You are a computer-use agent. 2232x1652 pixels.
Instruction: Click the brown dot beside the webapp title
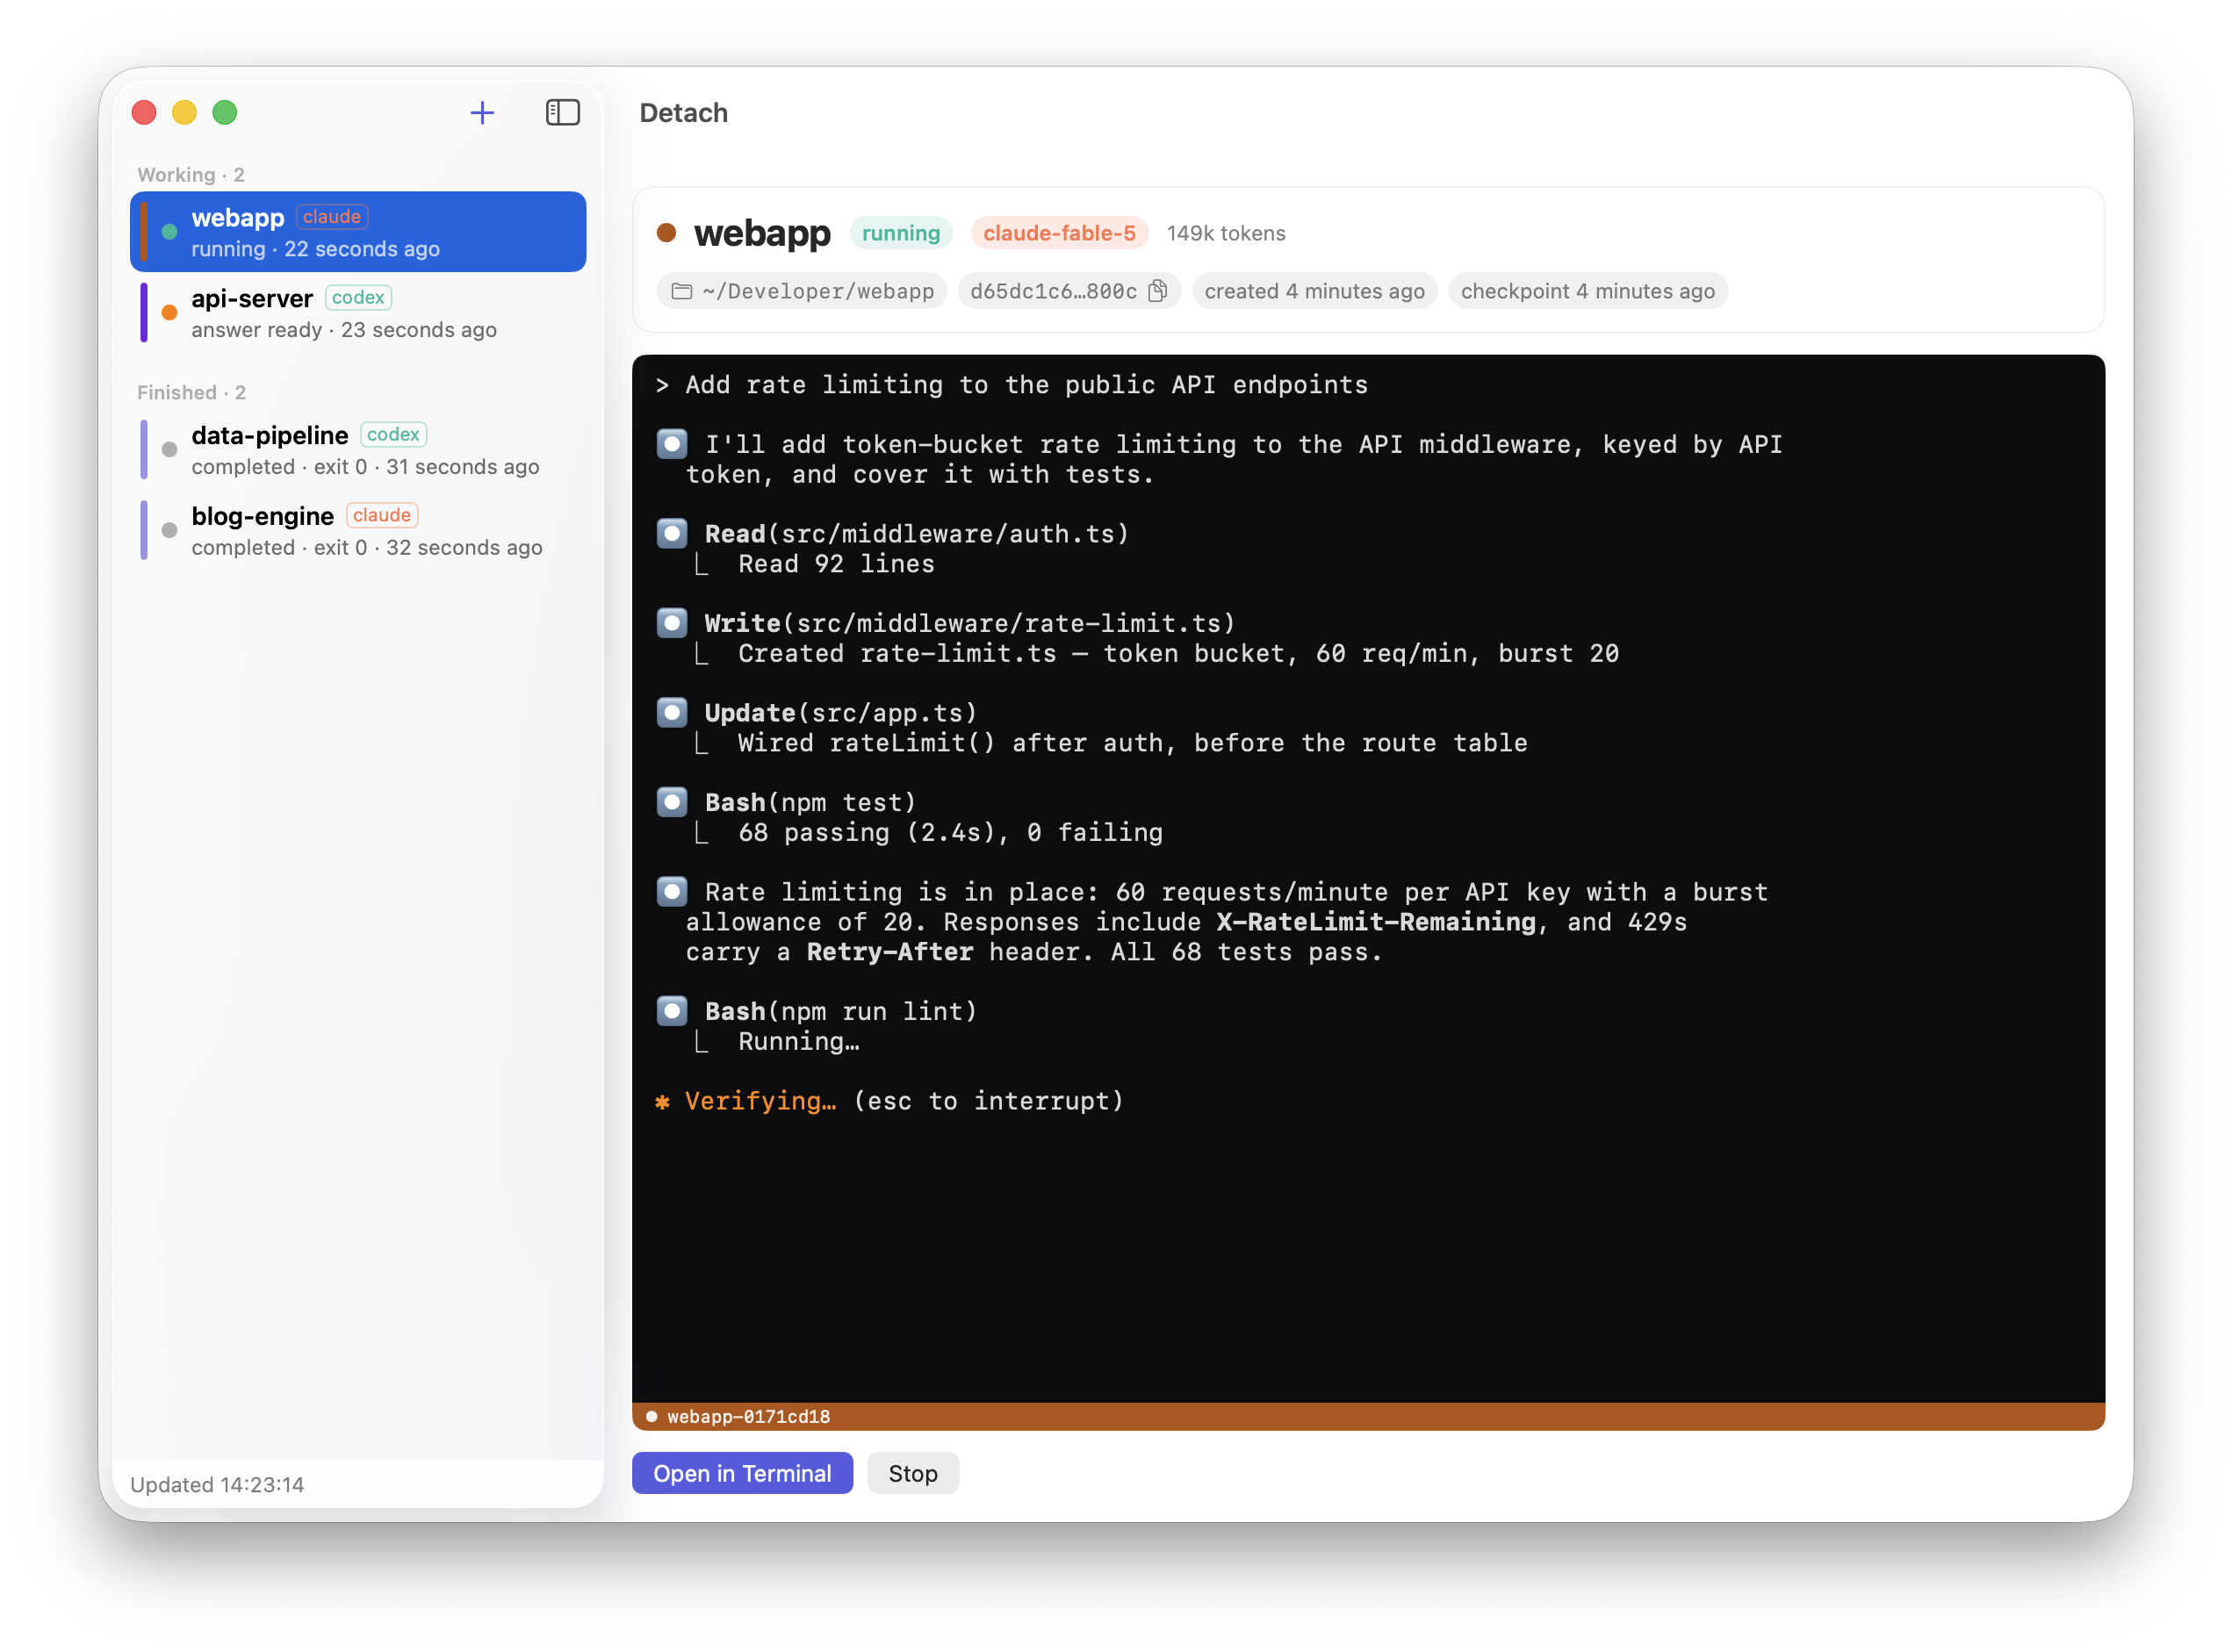pyautogui.click(x=667, y=233)
